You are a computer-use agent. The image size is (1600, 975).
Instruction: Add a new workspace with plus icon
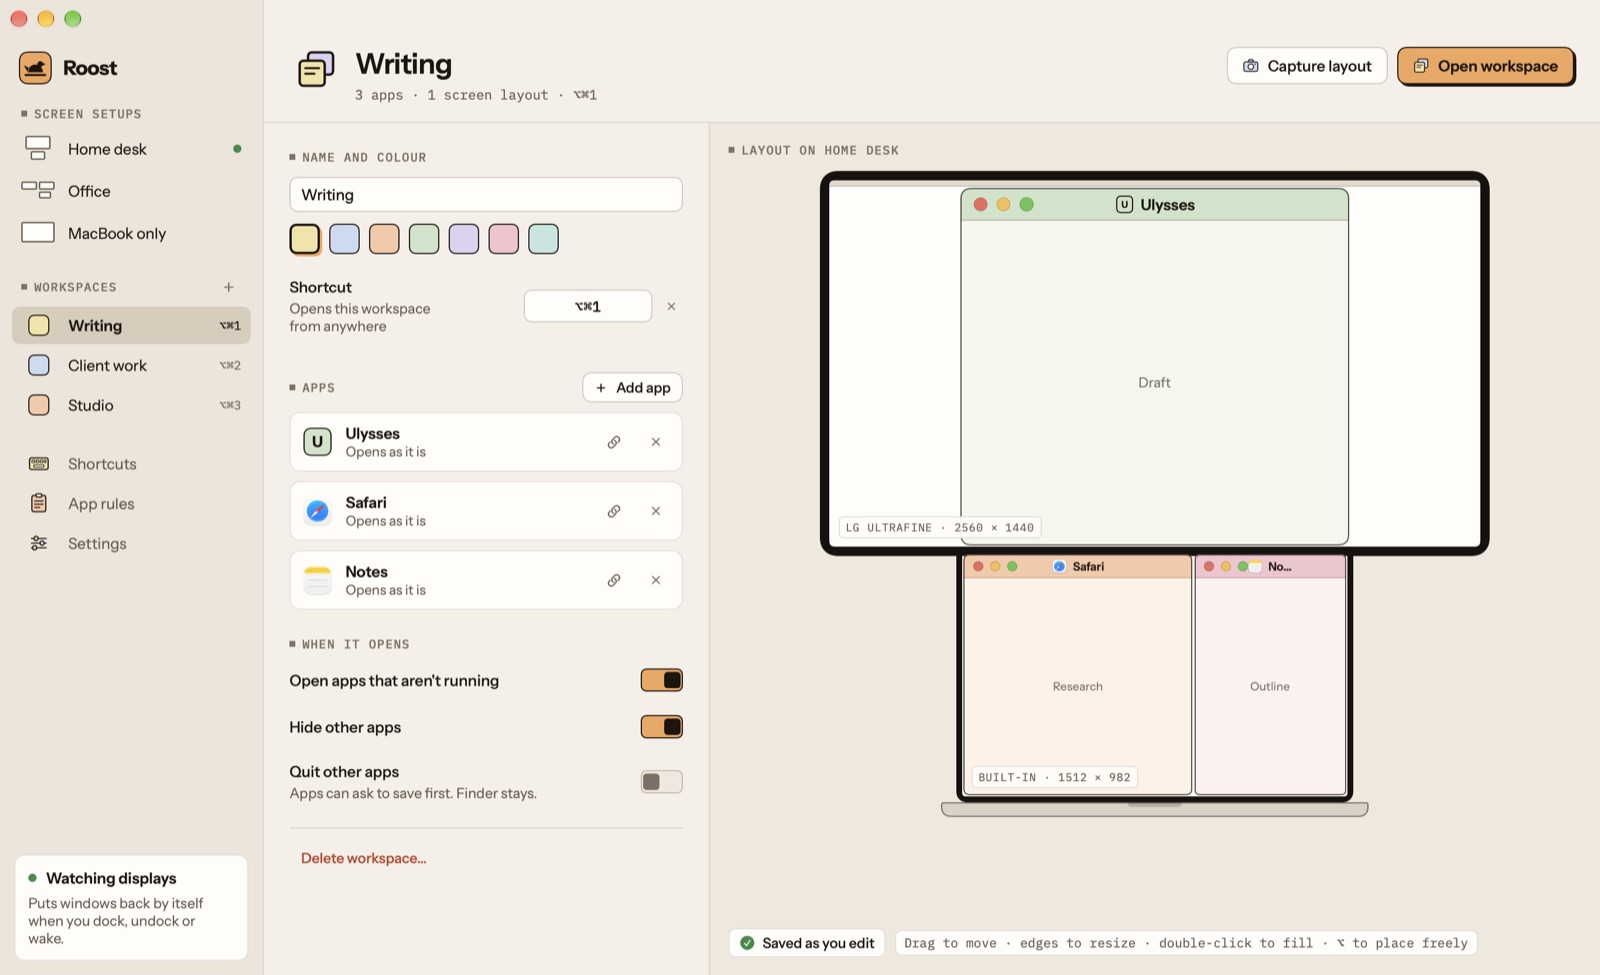coord(229,287)
